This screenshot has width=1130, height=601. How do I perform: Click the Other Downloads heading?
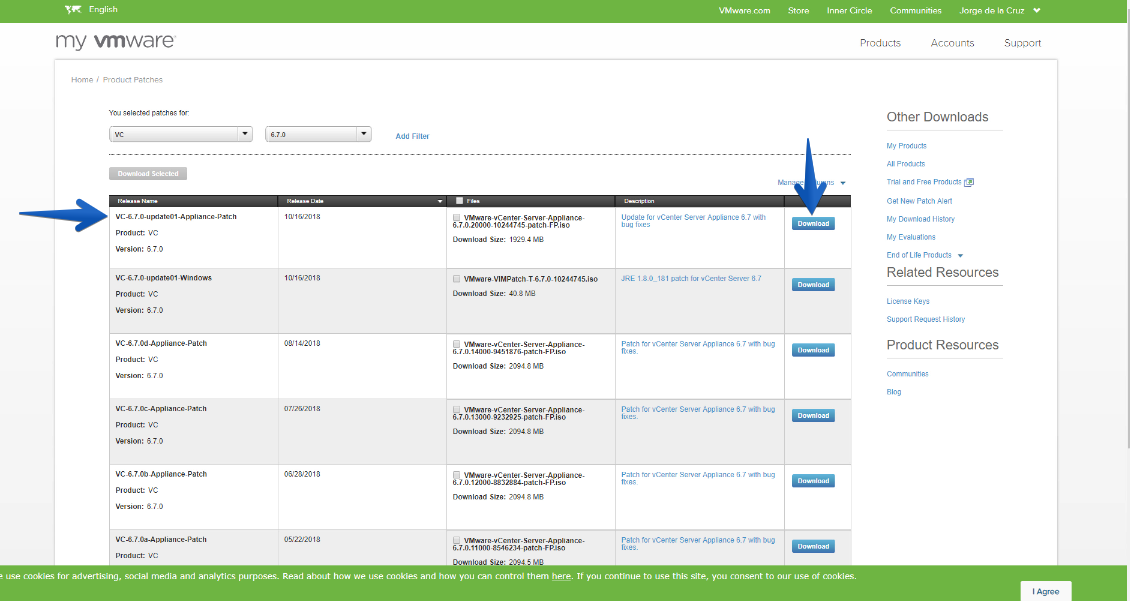point(937,117)
